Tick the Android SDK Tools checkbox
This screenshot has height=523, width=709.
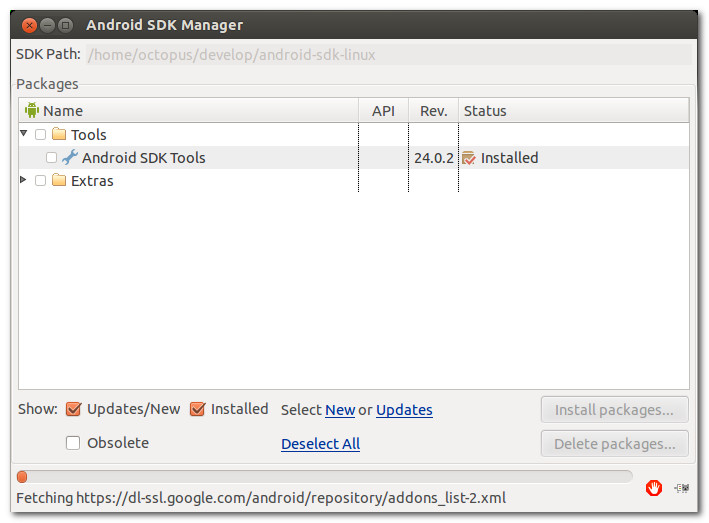tap(51, 157)
